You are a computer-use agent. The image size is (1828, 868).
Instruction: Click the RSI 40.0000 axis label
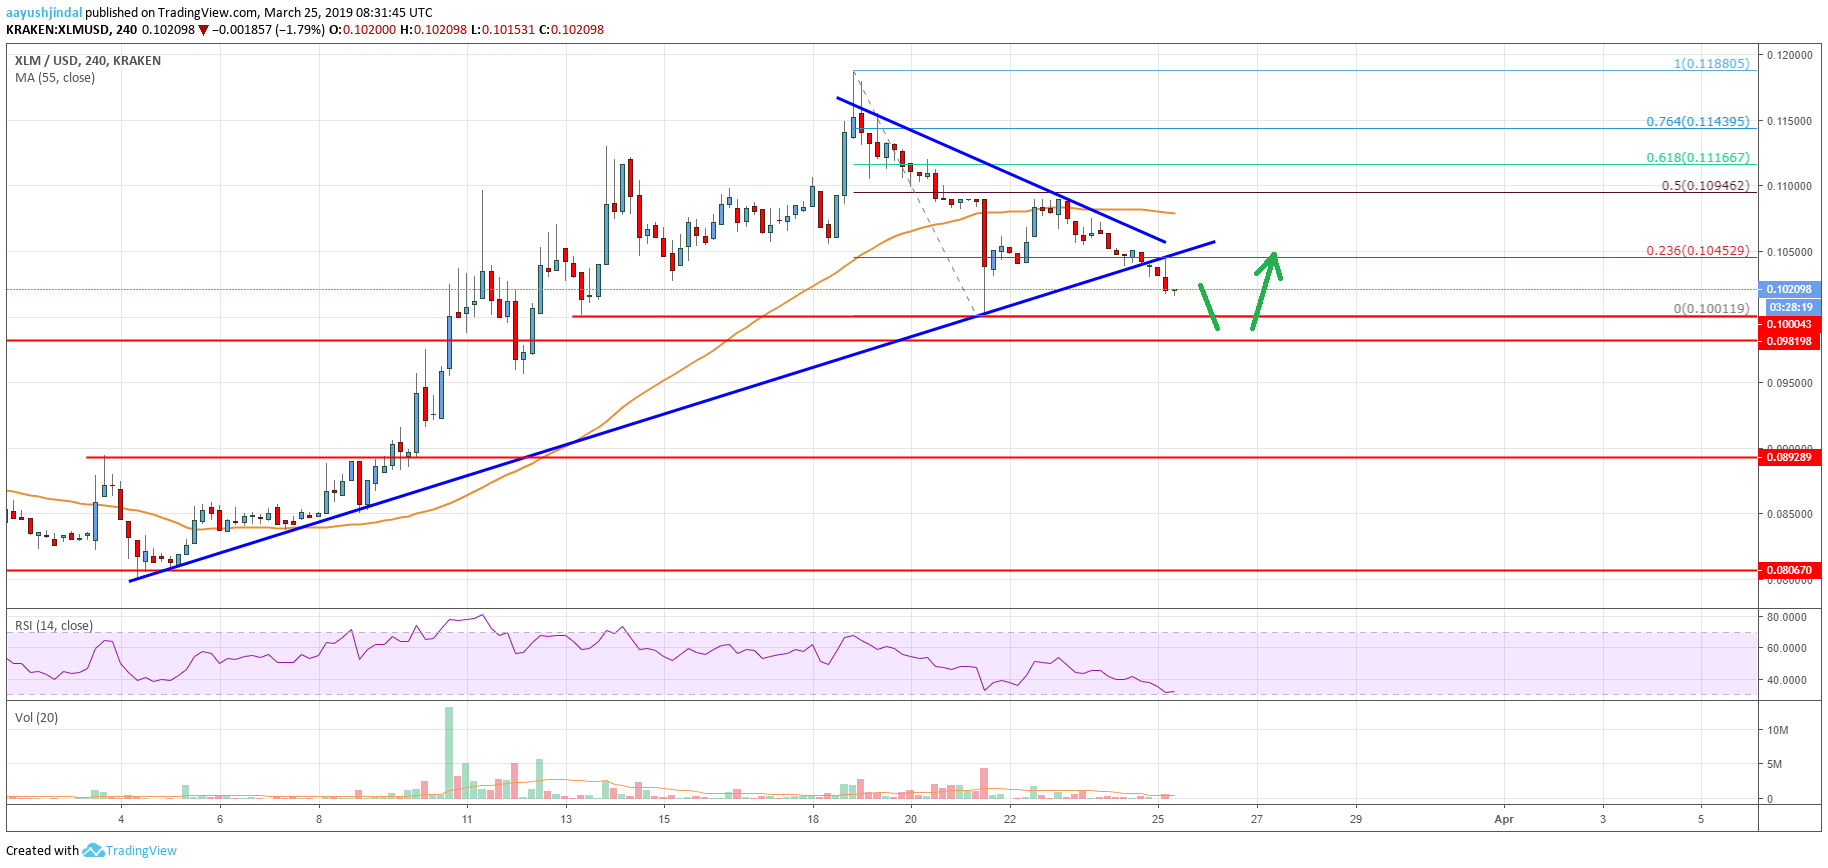click(1787, 680)
